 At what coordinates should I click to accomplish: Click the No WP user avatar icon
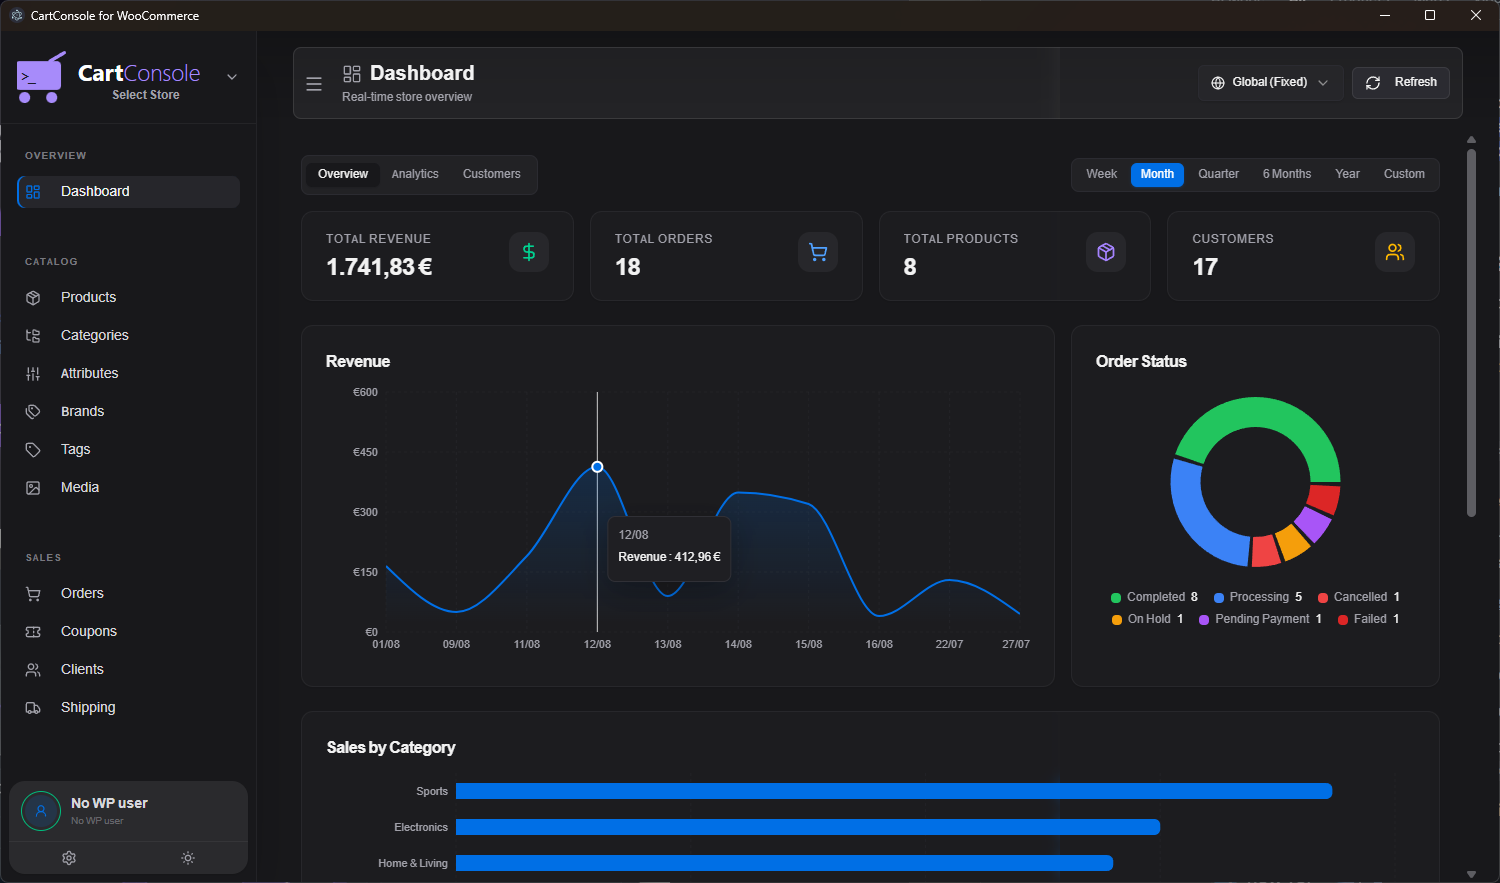pos(41,811)
